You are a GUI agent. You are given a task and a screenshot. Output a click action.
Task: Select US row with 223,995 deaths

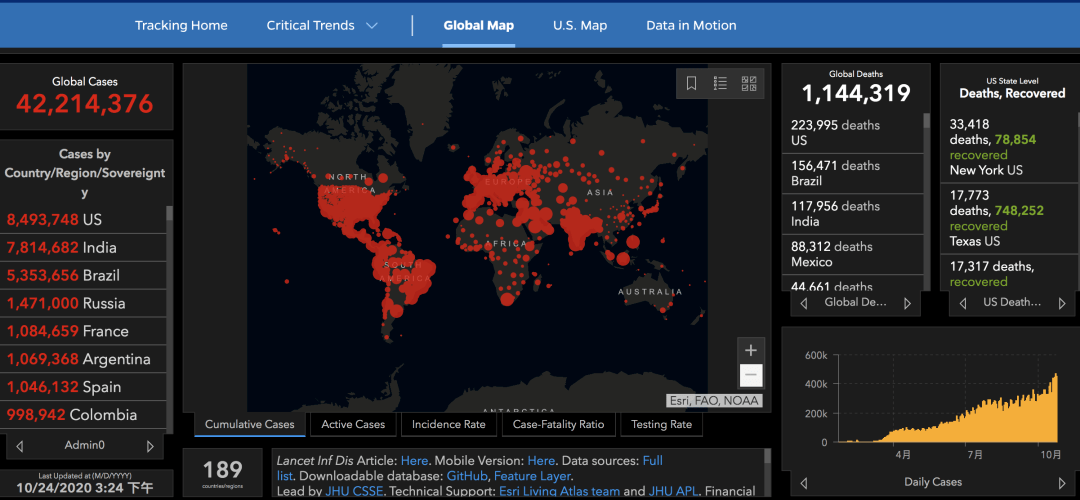click(852, 133)
